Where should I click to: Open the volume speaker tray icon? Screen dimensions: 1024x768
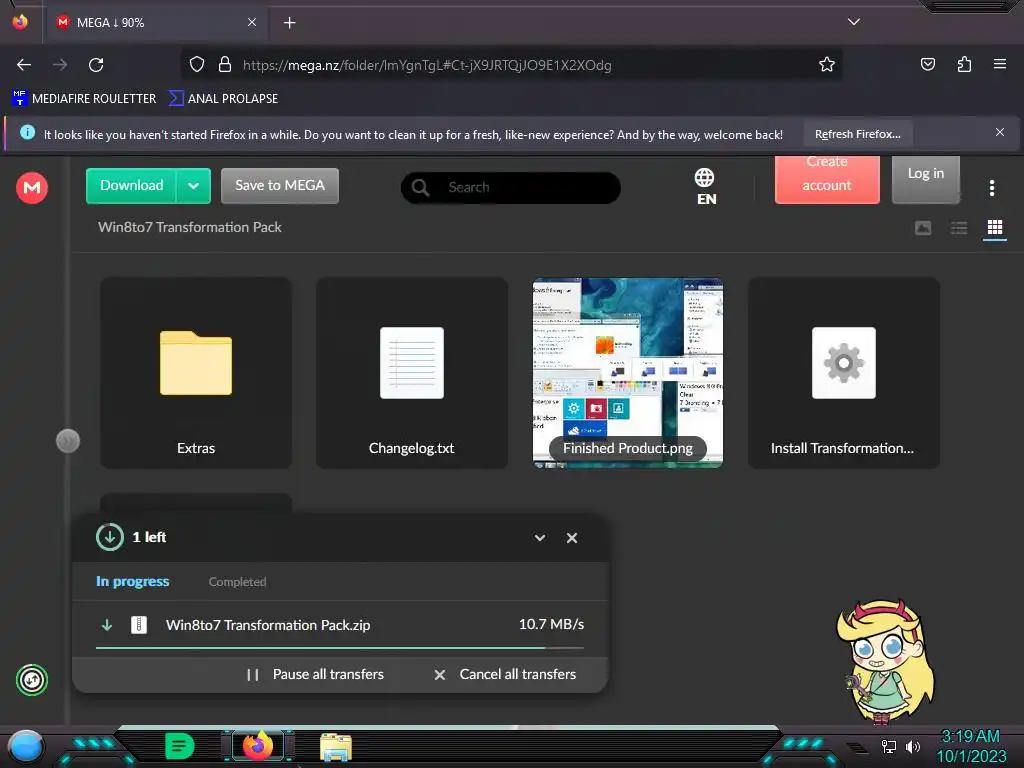pyautogui.click(x=913, y=746)
